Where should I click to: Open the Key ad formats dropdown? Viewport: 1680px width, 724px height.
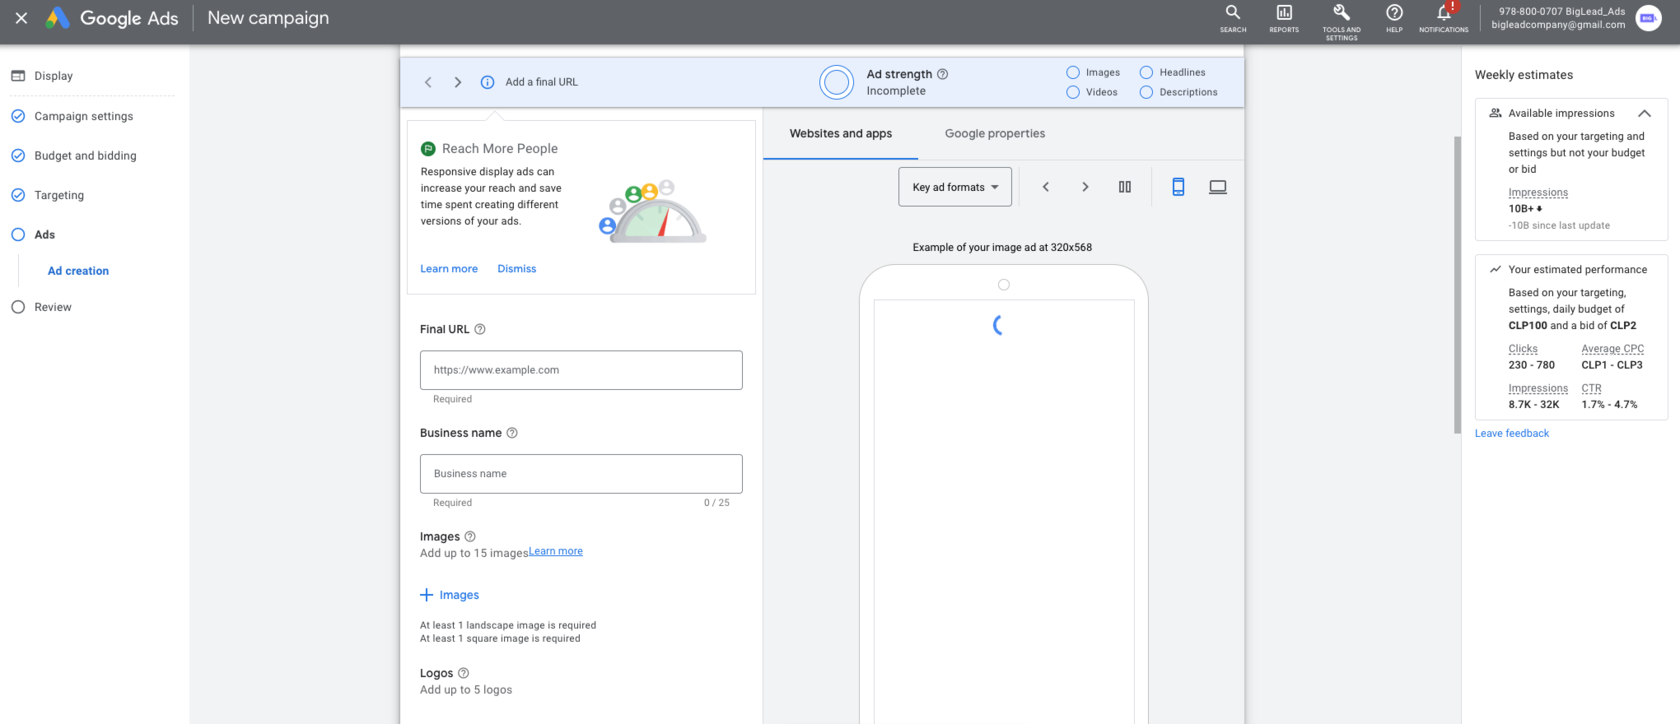click(x=954, y=187)
